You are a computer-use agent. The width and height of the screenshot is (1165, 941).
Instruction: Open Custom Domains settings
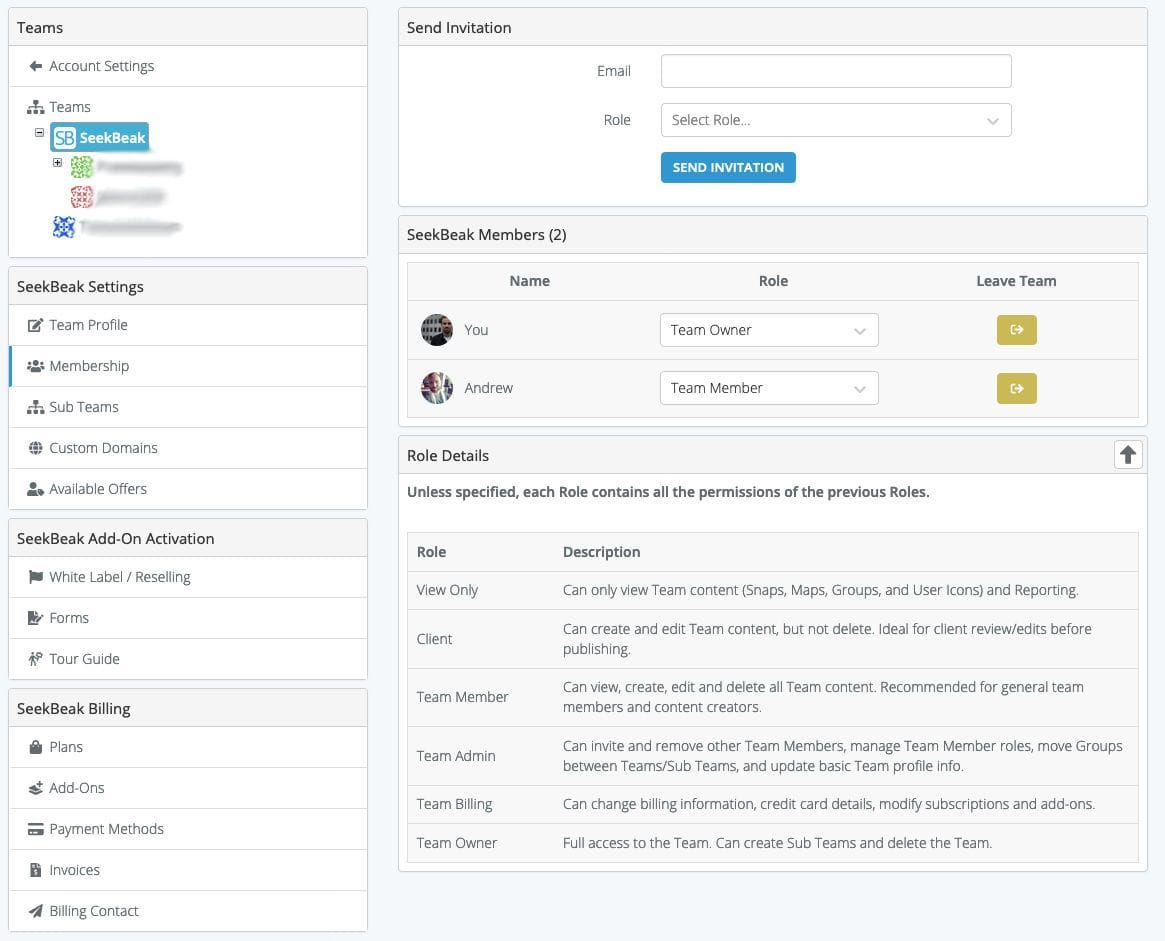tap(103, 447)
